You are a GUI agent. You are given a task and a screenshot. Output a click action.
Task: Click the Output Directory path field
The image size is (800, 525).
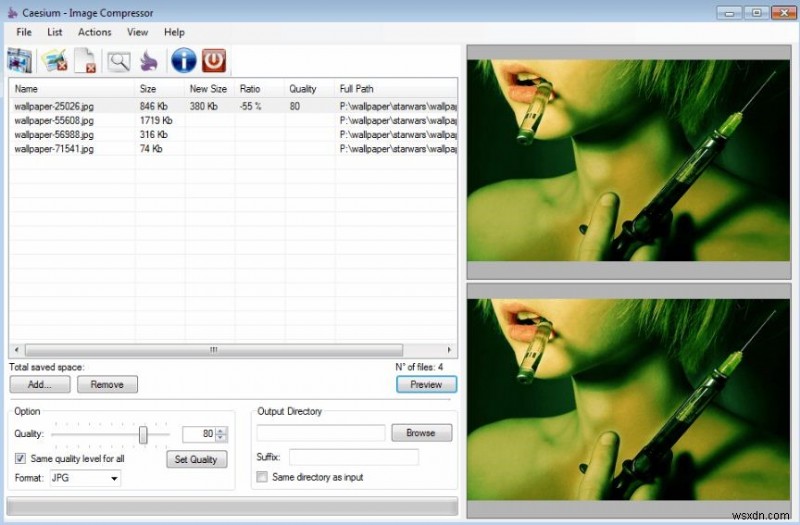tap(321, 433)
